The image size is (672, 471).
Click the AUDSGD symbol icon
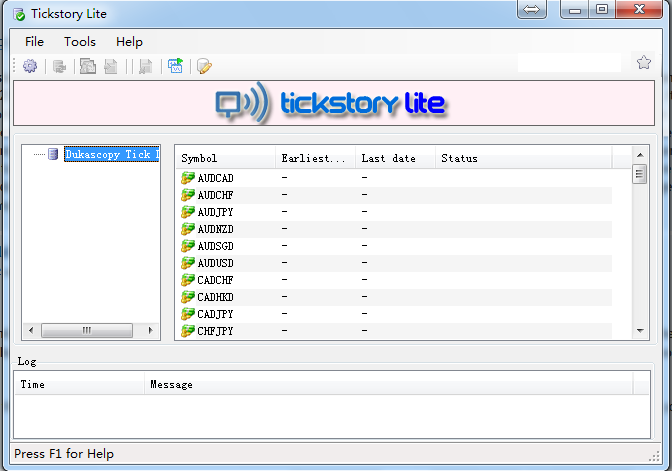point(188,246)
